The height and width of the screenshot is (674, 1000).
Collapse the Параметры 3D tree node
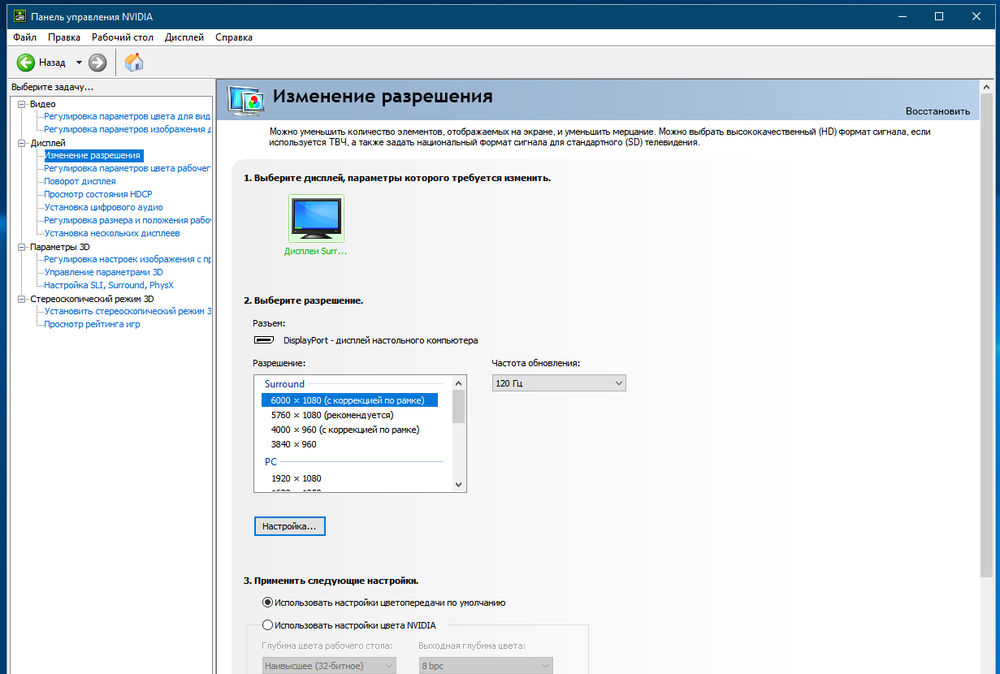tap(22, 247)
